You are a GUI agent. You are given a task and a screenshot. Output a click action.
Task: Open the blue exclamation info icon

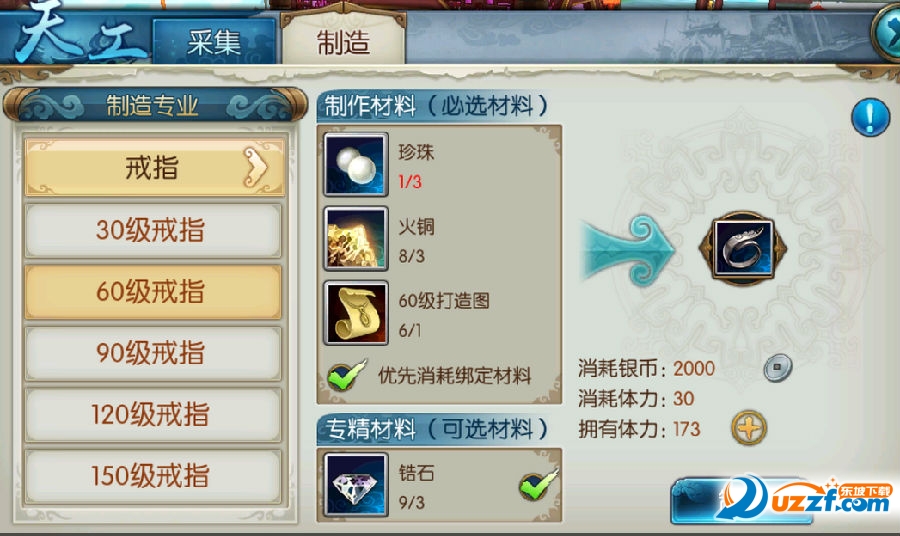[x=870, y=117]
